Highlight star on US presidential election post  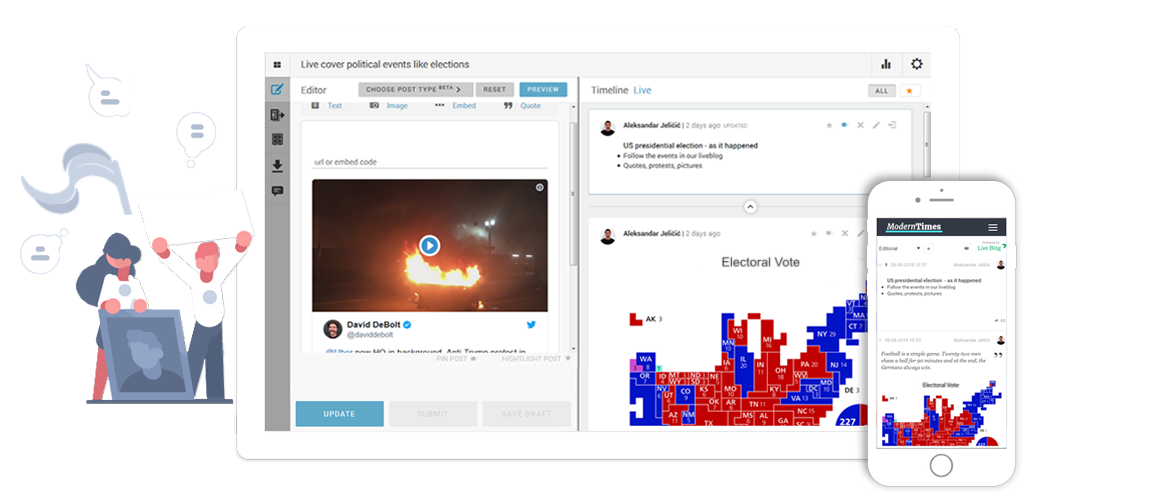click(829, 125)
